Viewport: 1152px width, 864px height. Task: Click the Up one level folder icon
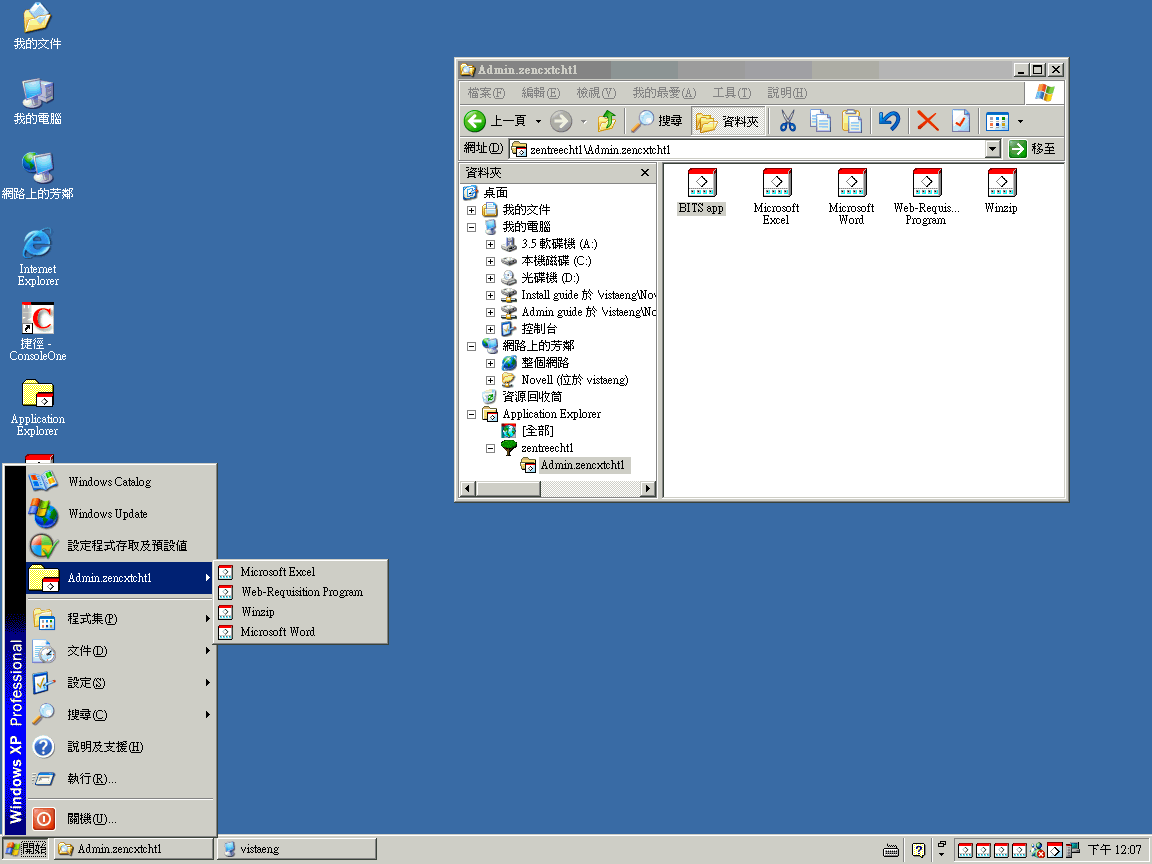[606, 121]
